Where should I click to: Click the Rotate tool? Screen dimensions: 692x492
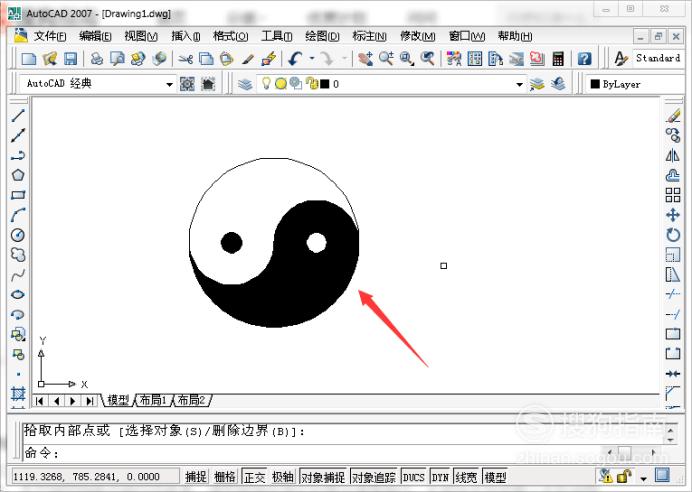click(x=673, y=235)
